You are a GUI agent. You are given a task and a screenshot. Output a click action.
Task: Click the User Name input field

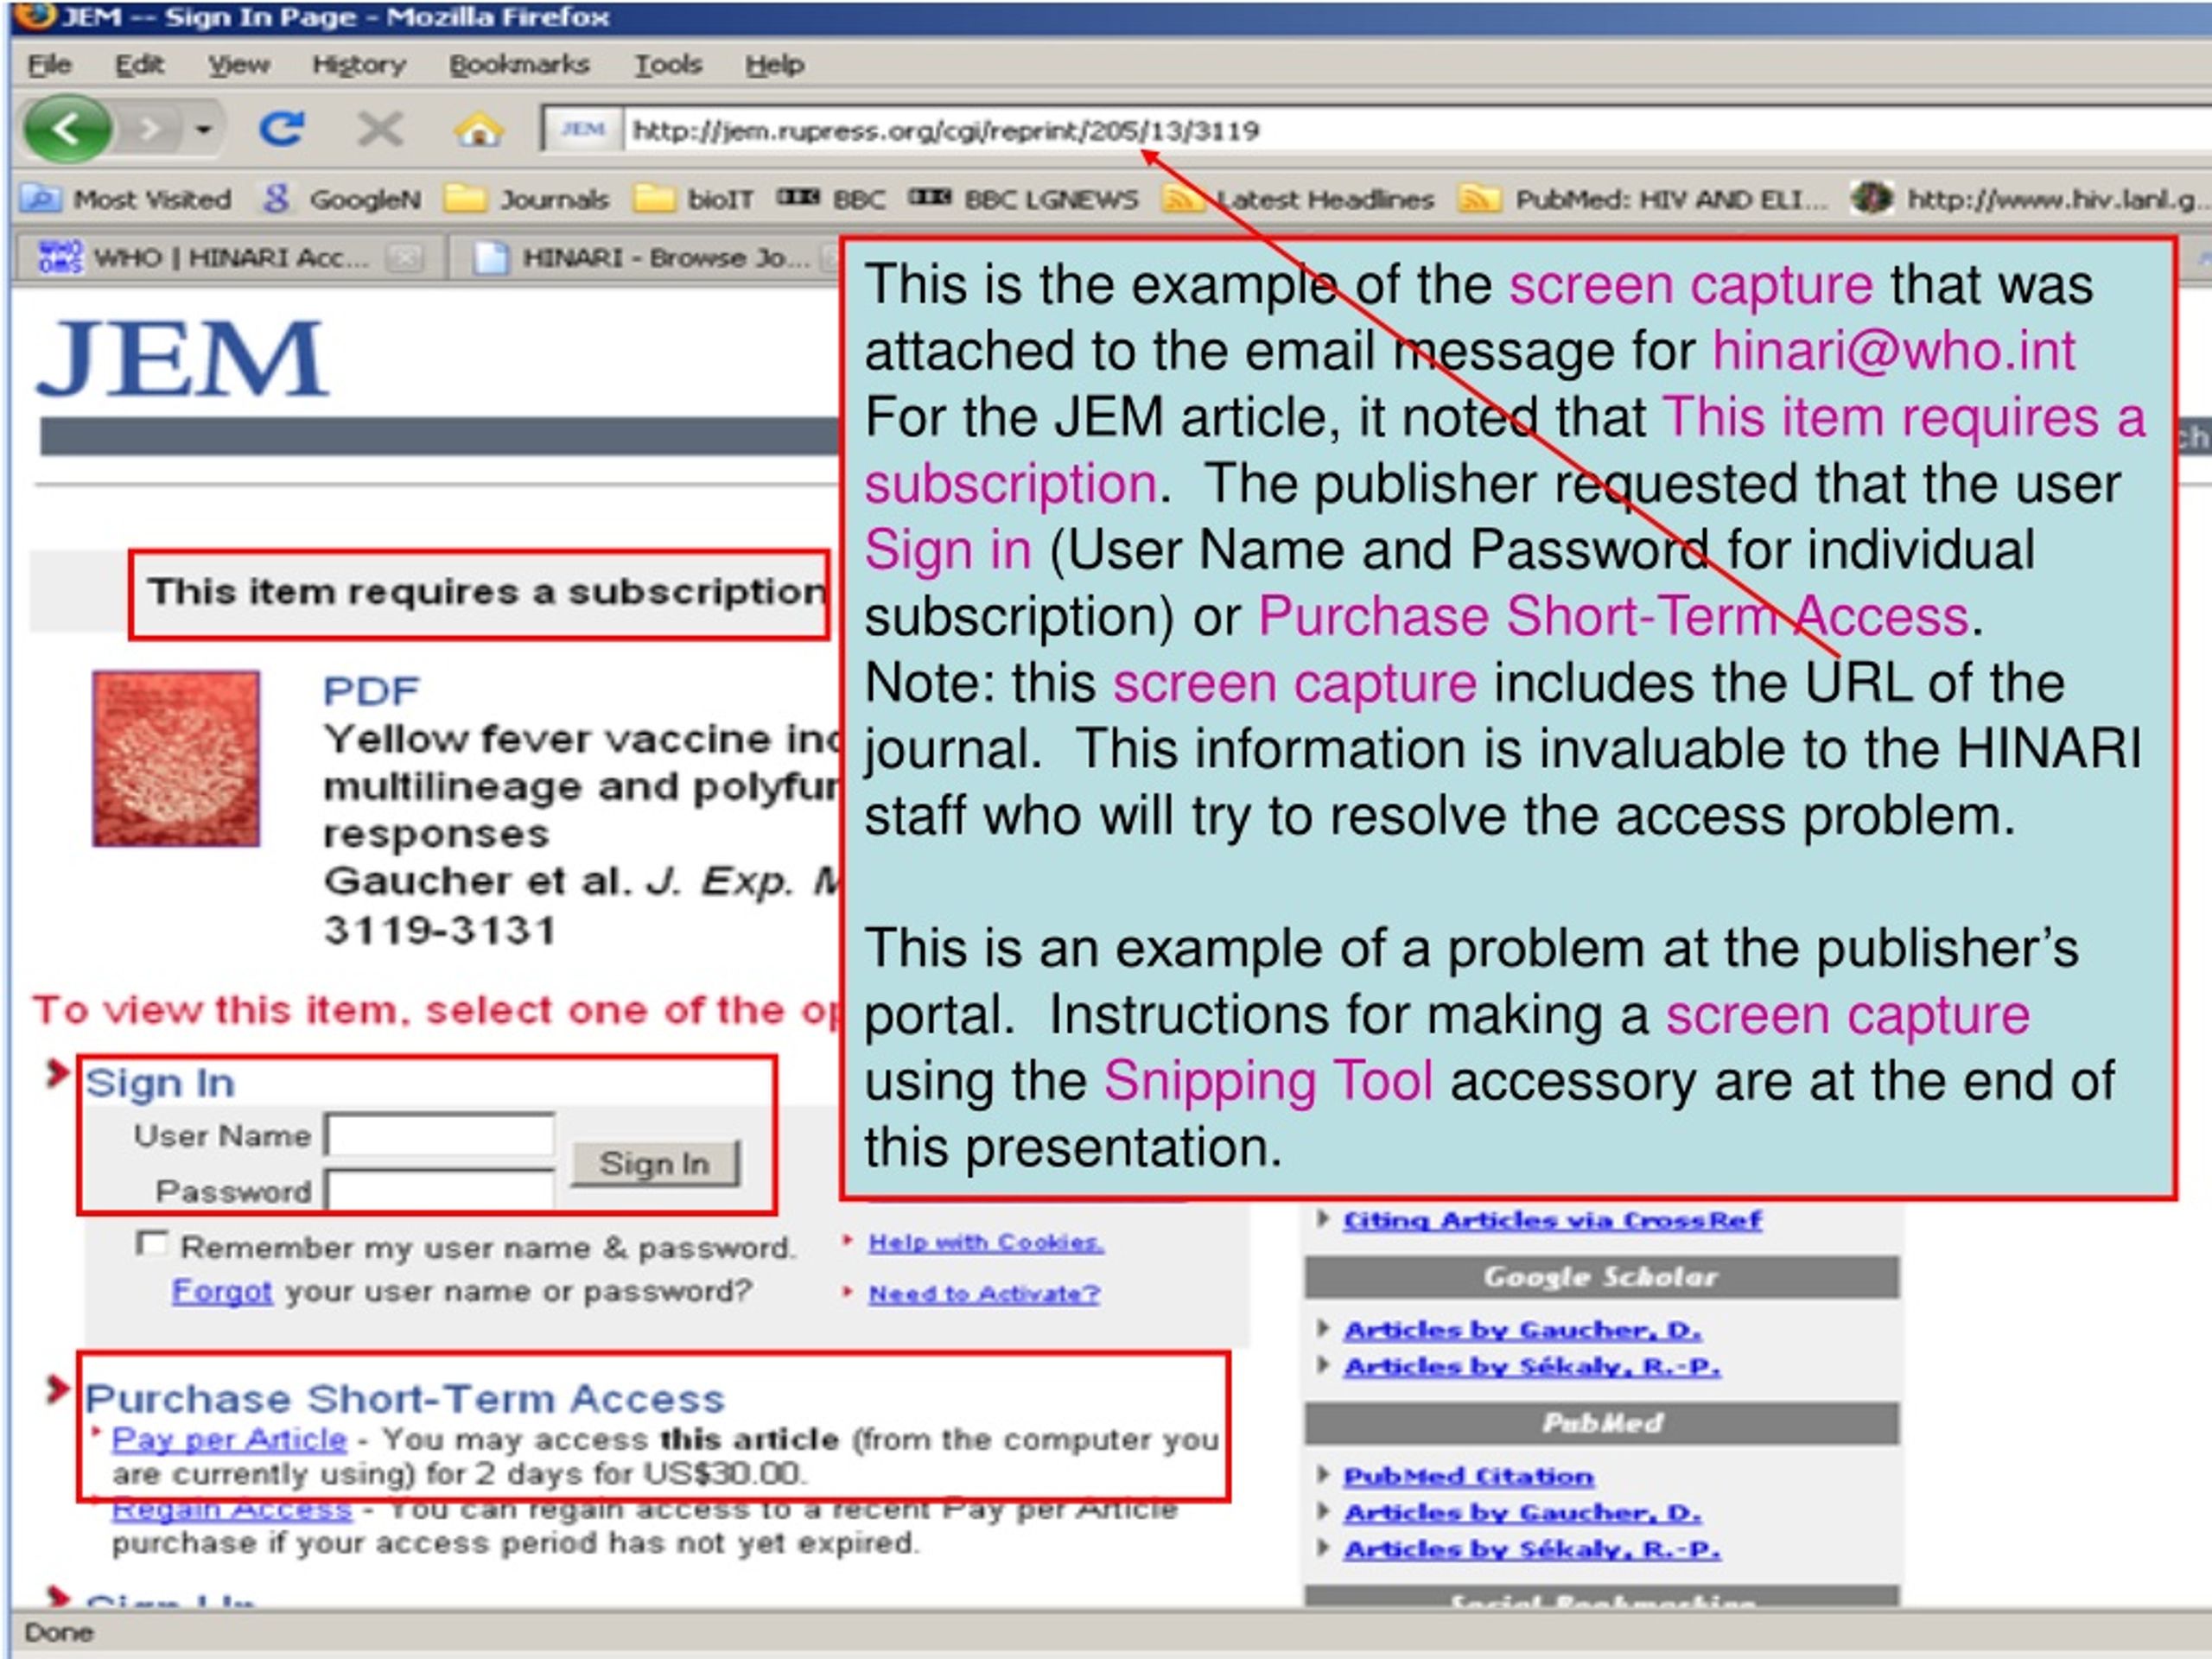pos(440,1136)
